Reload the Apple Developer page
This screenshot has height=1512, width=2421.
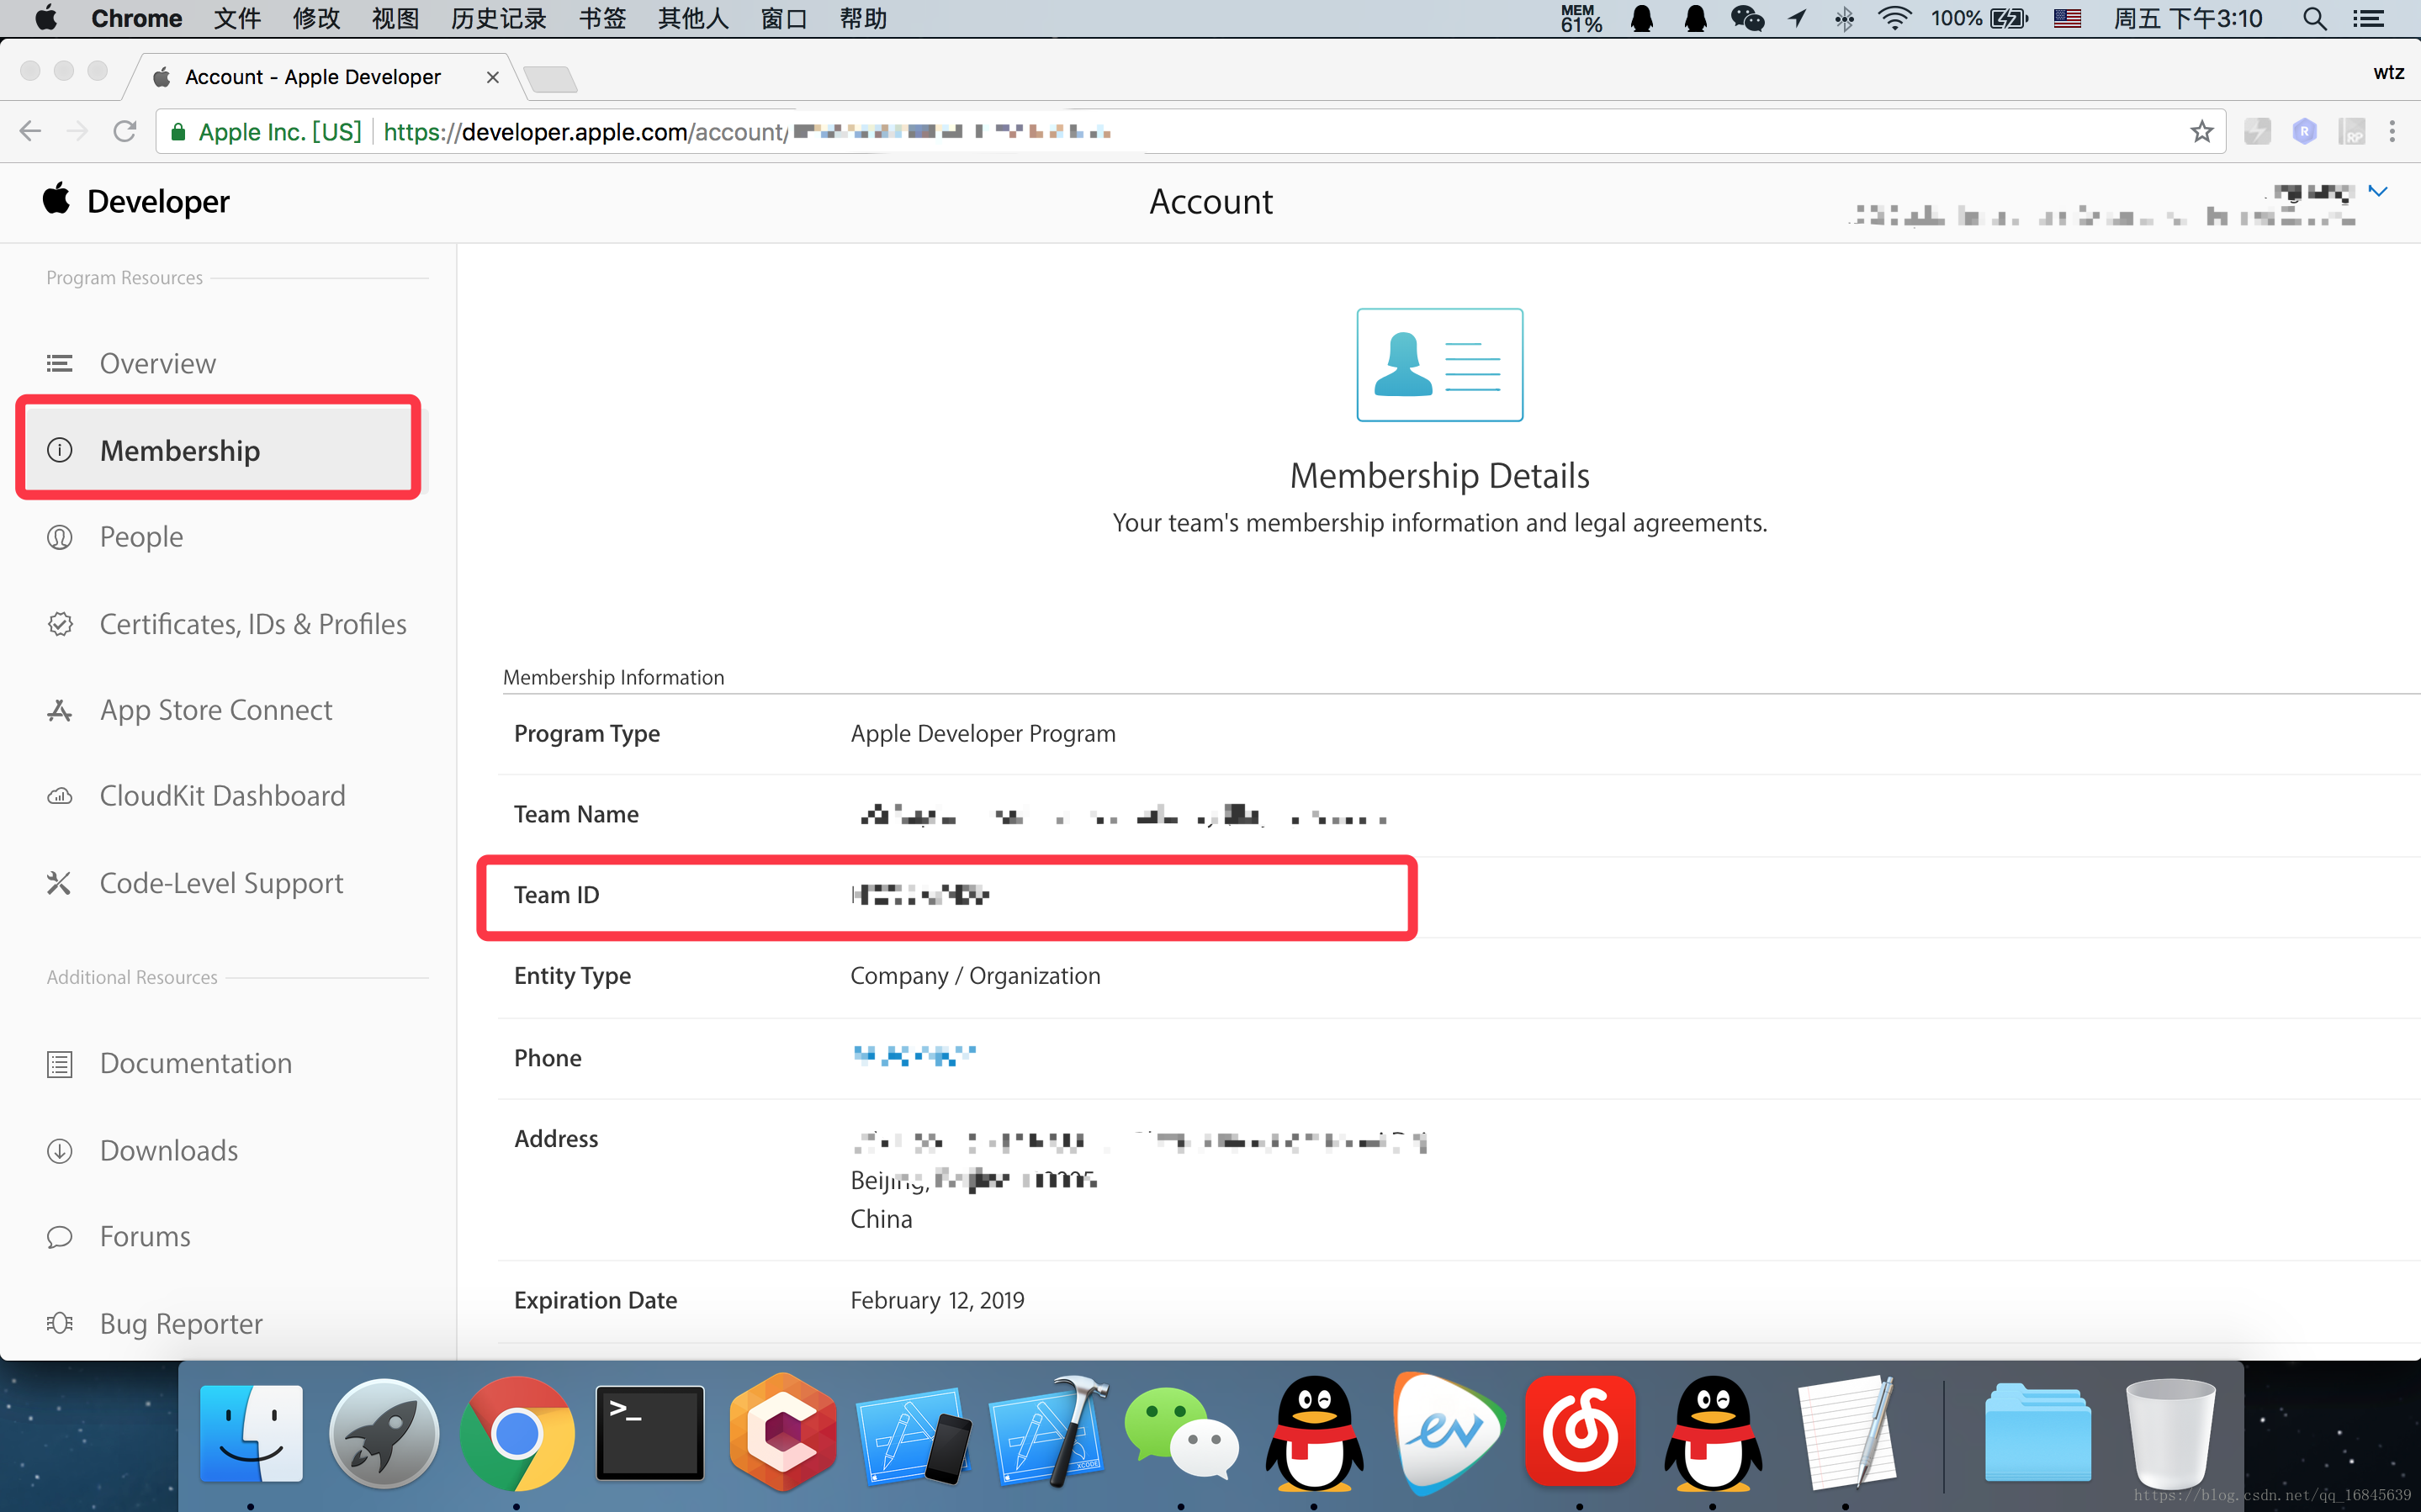[124, 131]
